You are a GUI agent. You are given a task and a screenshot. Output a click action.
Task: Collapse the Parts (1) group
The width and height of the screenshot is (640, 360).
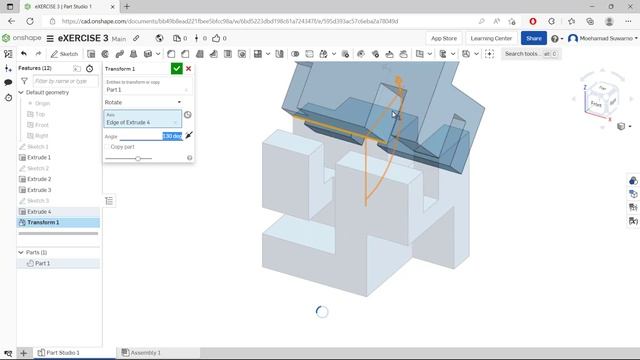pyautogui.click(x=21, y=253)
